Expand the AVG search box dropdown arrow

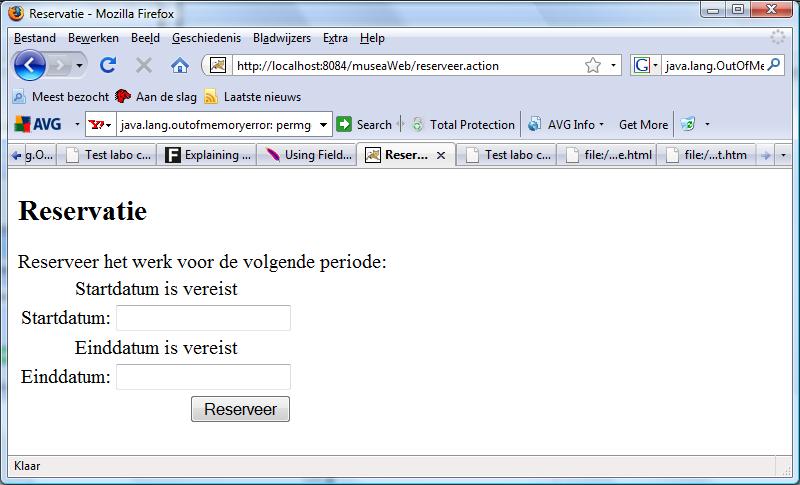click(324, 125)
